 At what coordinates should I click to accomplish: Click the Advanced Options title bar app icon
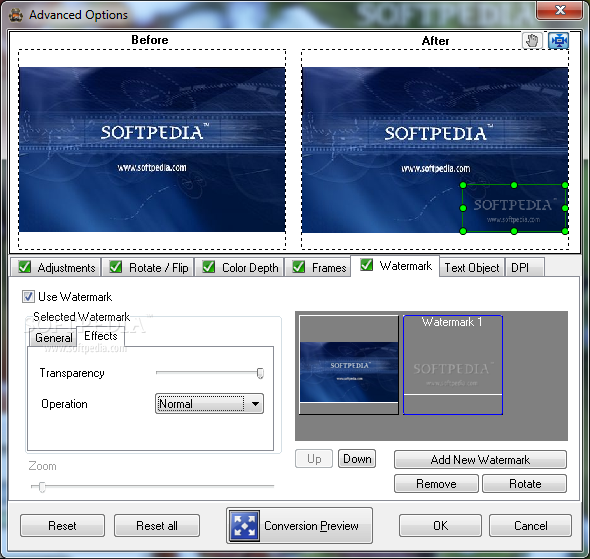pos(16,15)
